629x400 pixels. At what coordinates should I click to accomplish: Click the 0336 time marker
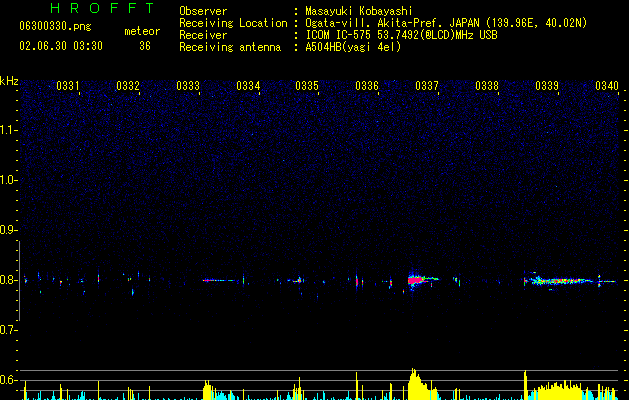(x=367, y=86)
